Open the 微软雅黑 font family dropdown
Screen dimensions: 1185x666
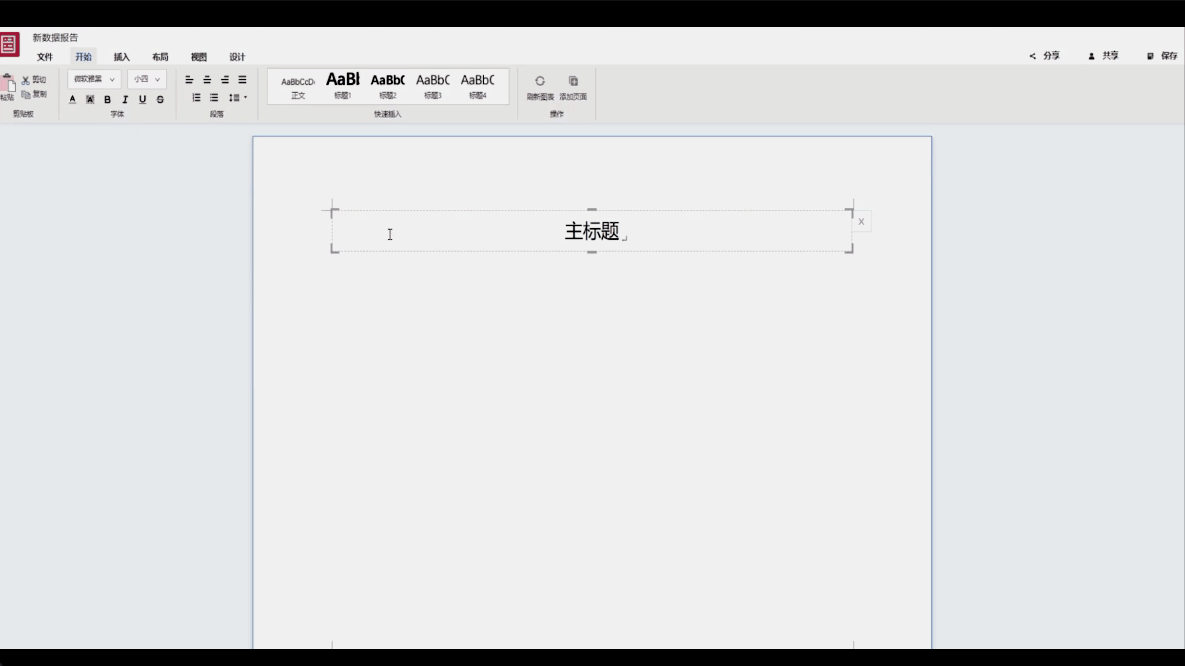[x=94, y=79]
